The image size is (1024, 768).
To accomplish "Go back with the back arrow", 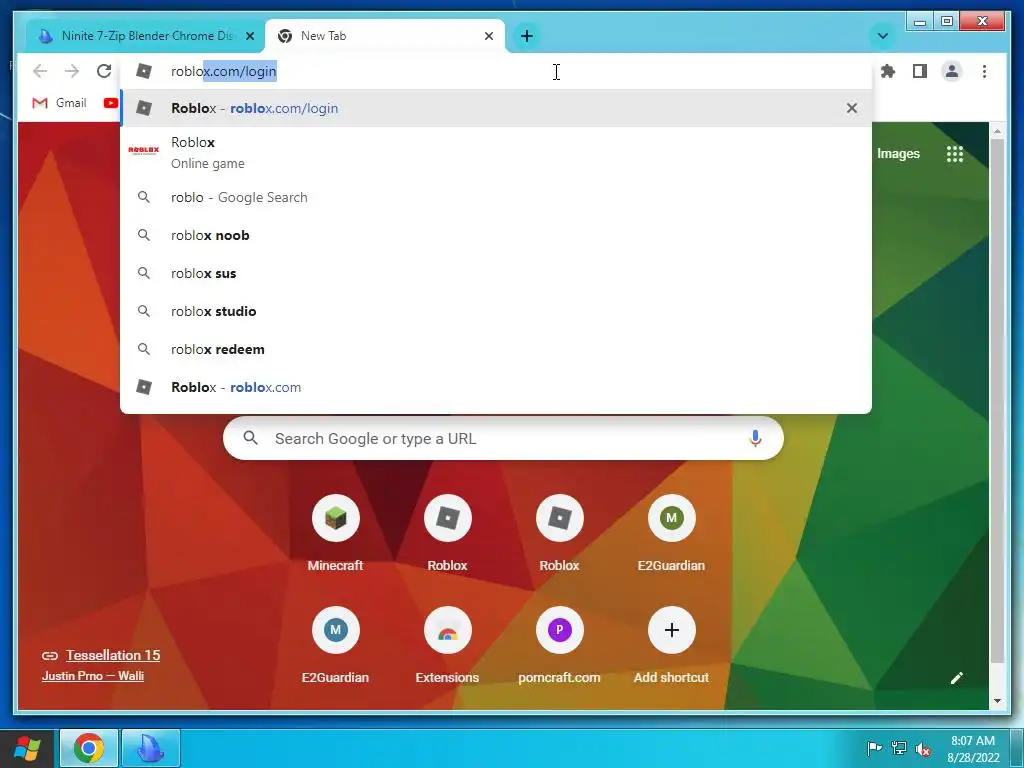I will (x=40, y=71).
